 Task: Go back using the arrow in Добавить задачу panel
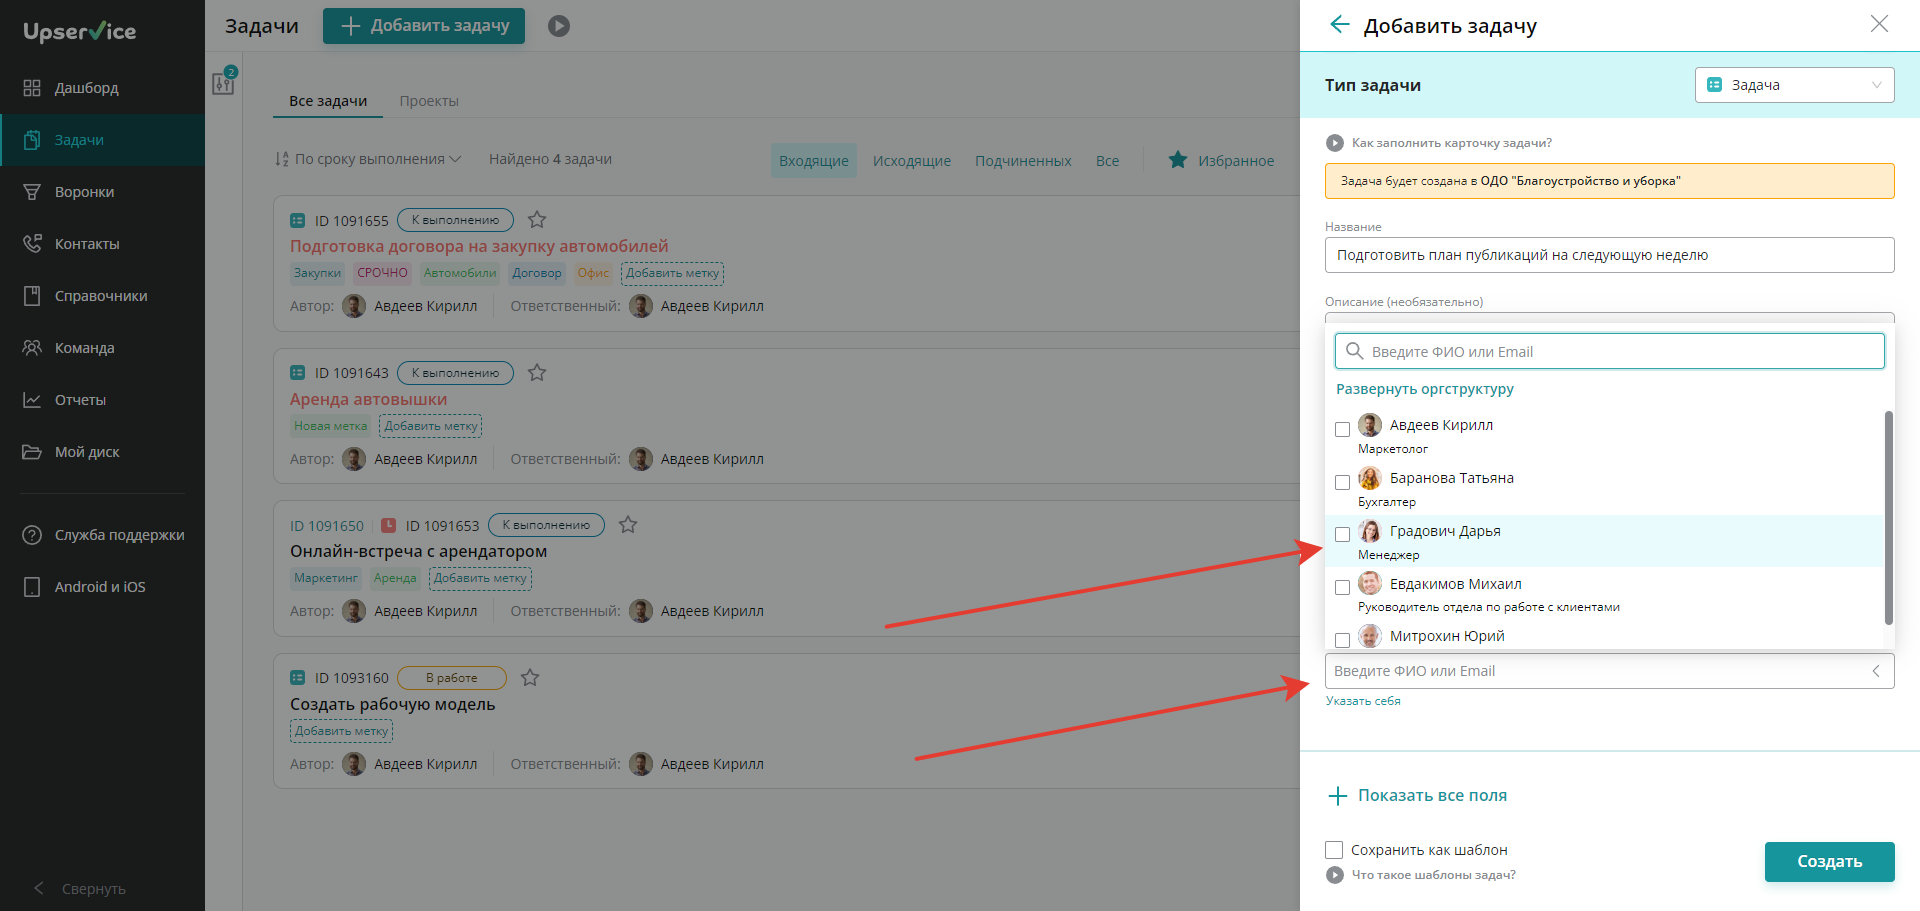1340,25
